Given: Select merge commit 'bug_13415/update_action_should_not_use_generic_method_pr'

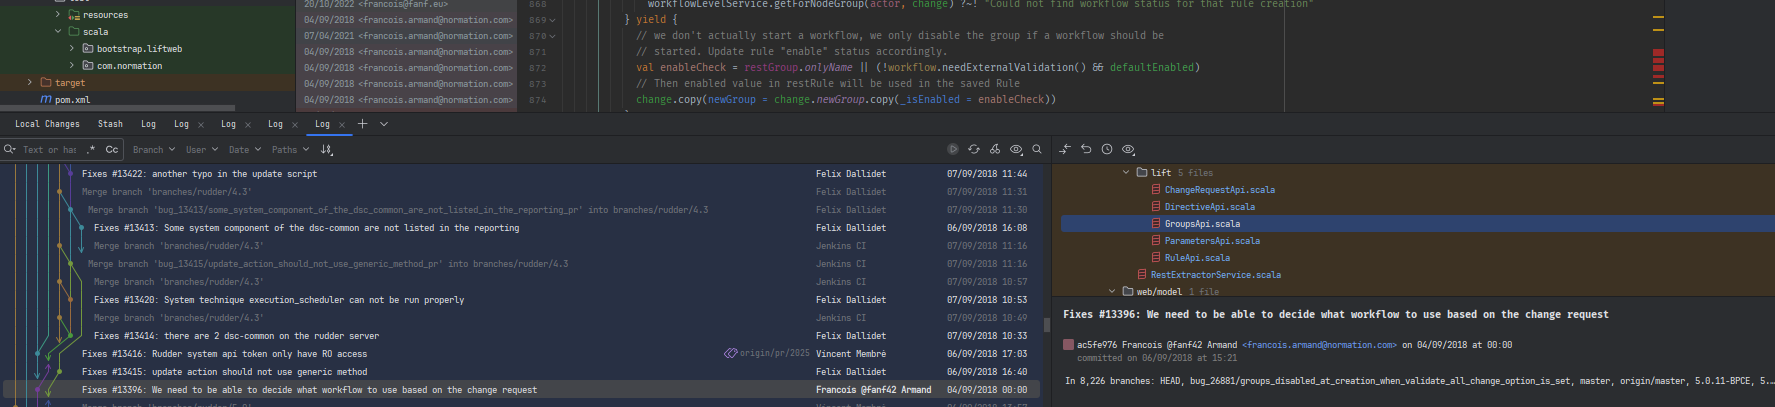Looking at the screenshot, I should 328,264.
